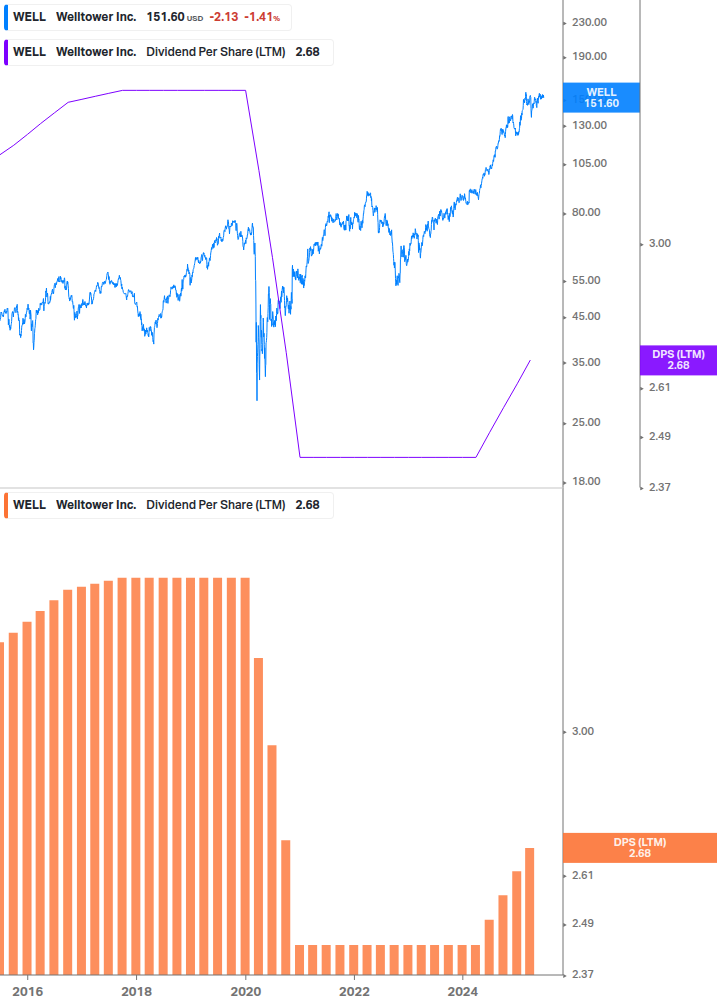This screenshot has height=1005, width=717.
Task: Click the purple color bar on dividend legend
Action: coord(6,52)
